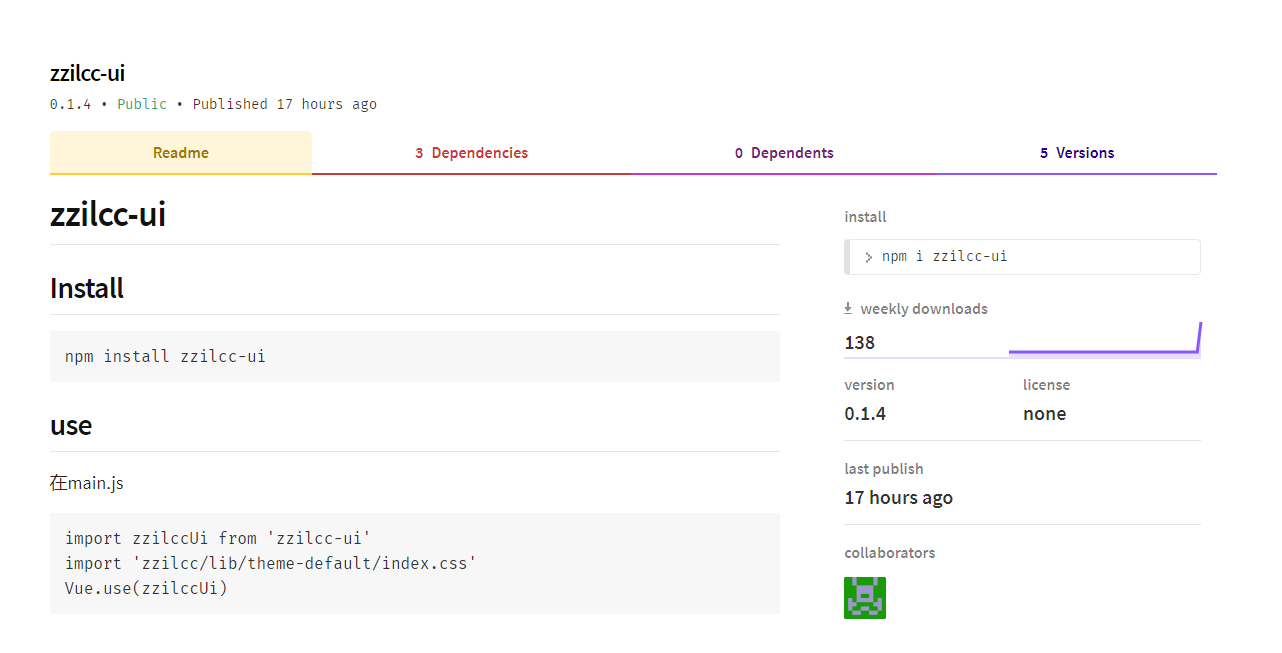Click '17 hours ago' under last publish
The width and height of the screenshot is (1282, 653).
pyautogui.click(x=898, y=498)
